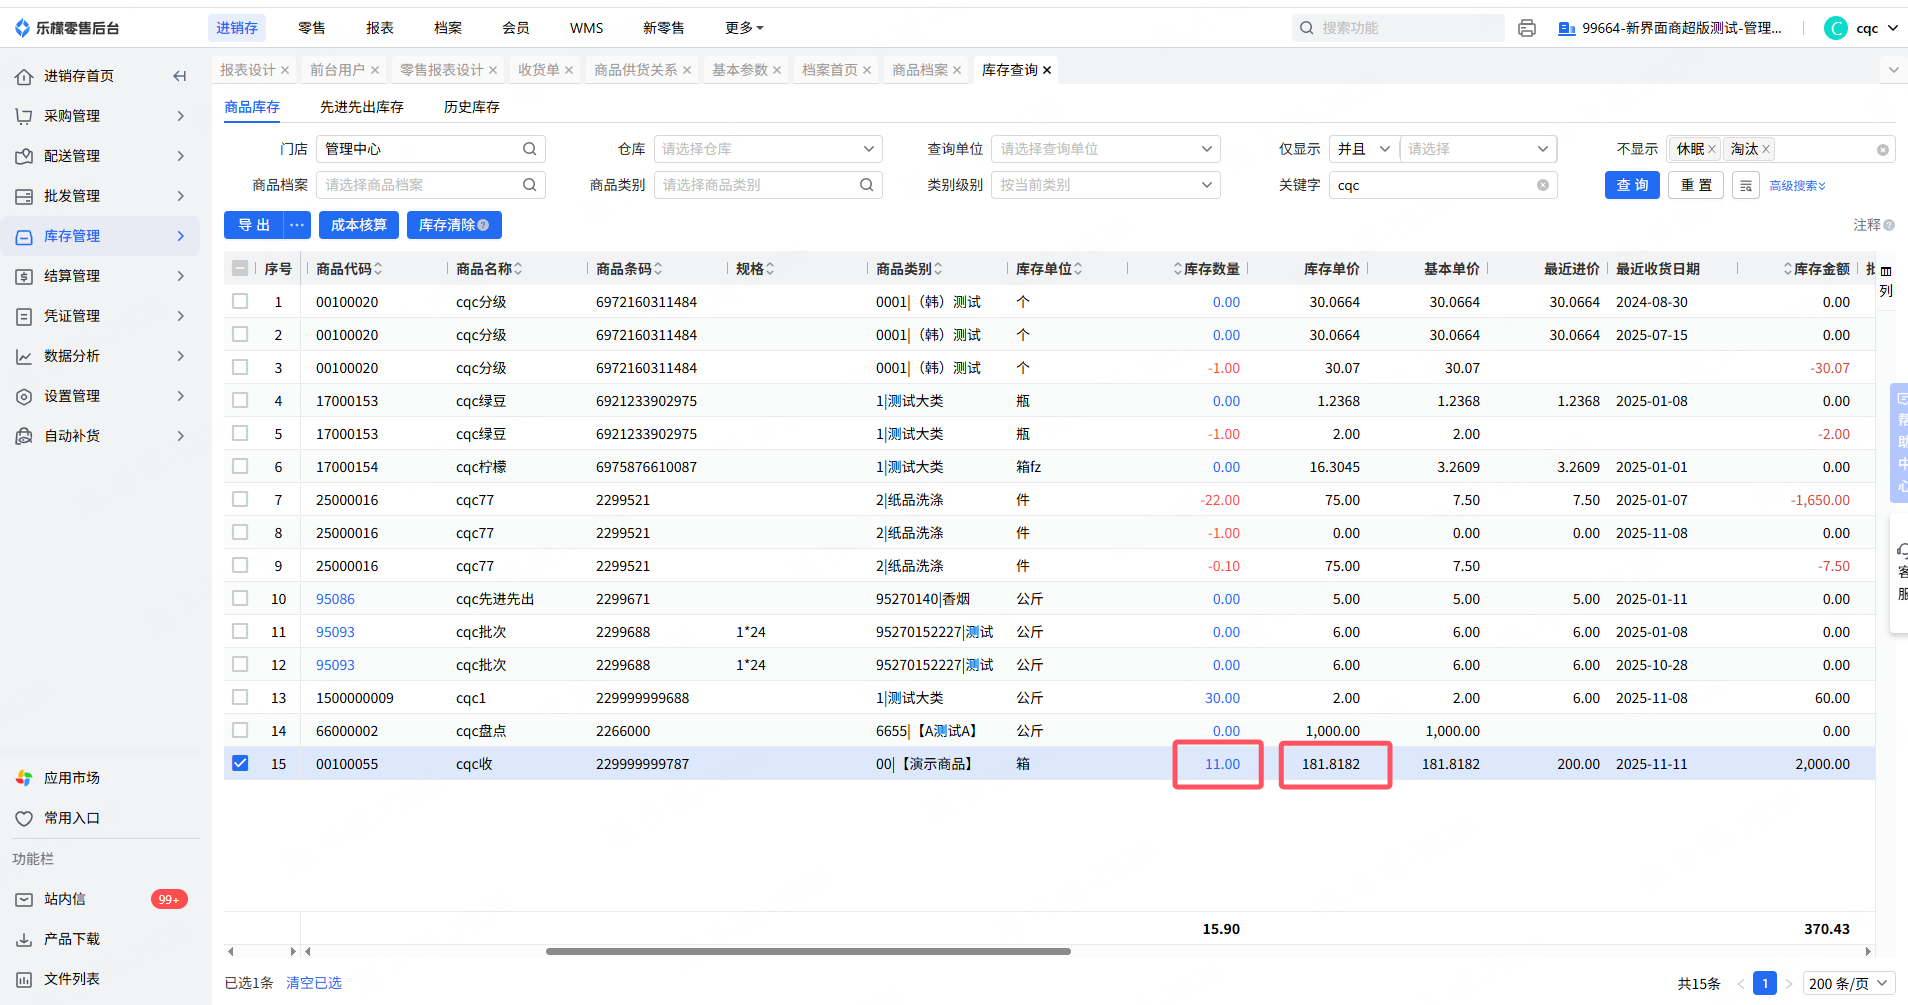The width and height of the screenshot is (1908, 1005).
Task: Toggle the select-all header checkbox
Action: 240,268
